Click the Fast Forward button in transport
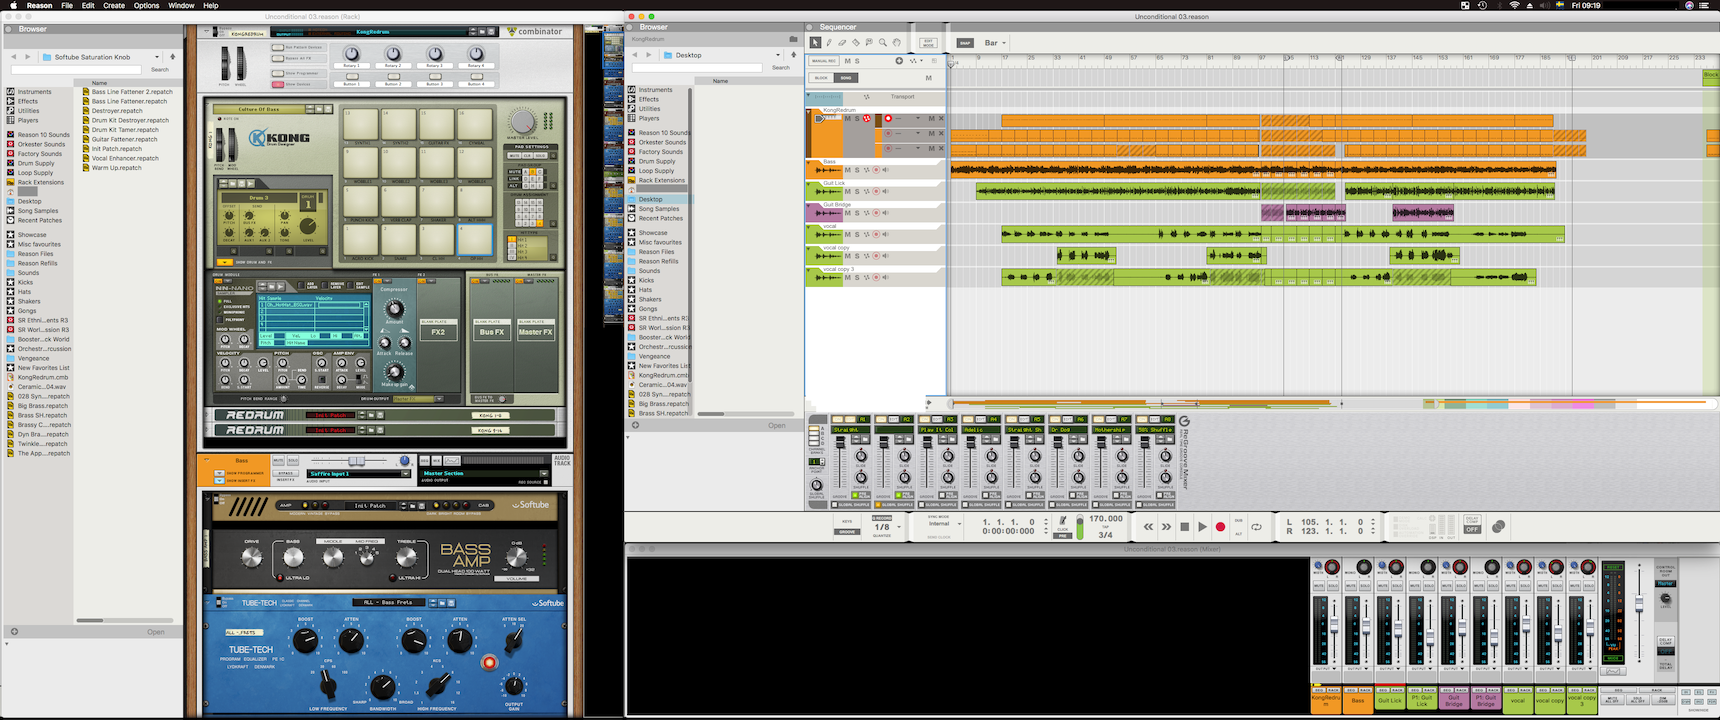The width and height of the screenshot is (1720, 720). (1166, 527)
